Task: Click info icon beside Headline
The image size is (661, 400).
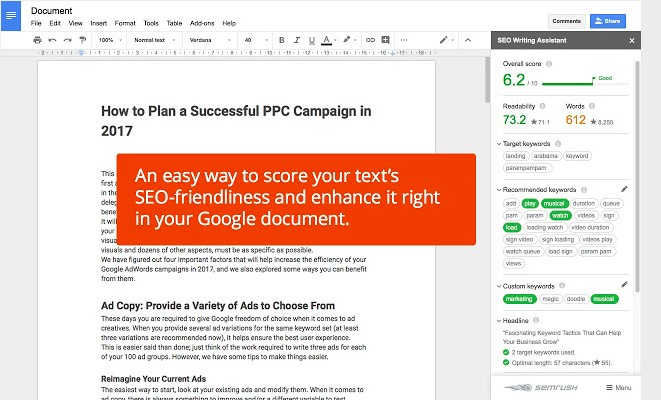Action: [536, 320]
